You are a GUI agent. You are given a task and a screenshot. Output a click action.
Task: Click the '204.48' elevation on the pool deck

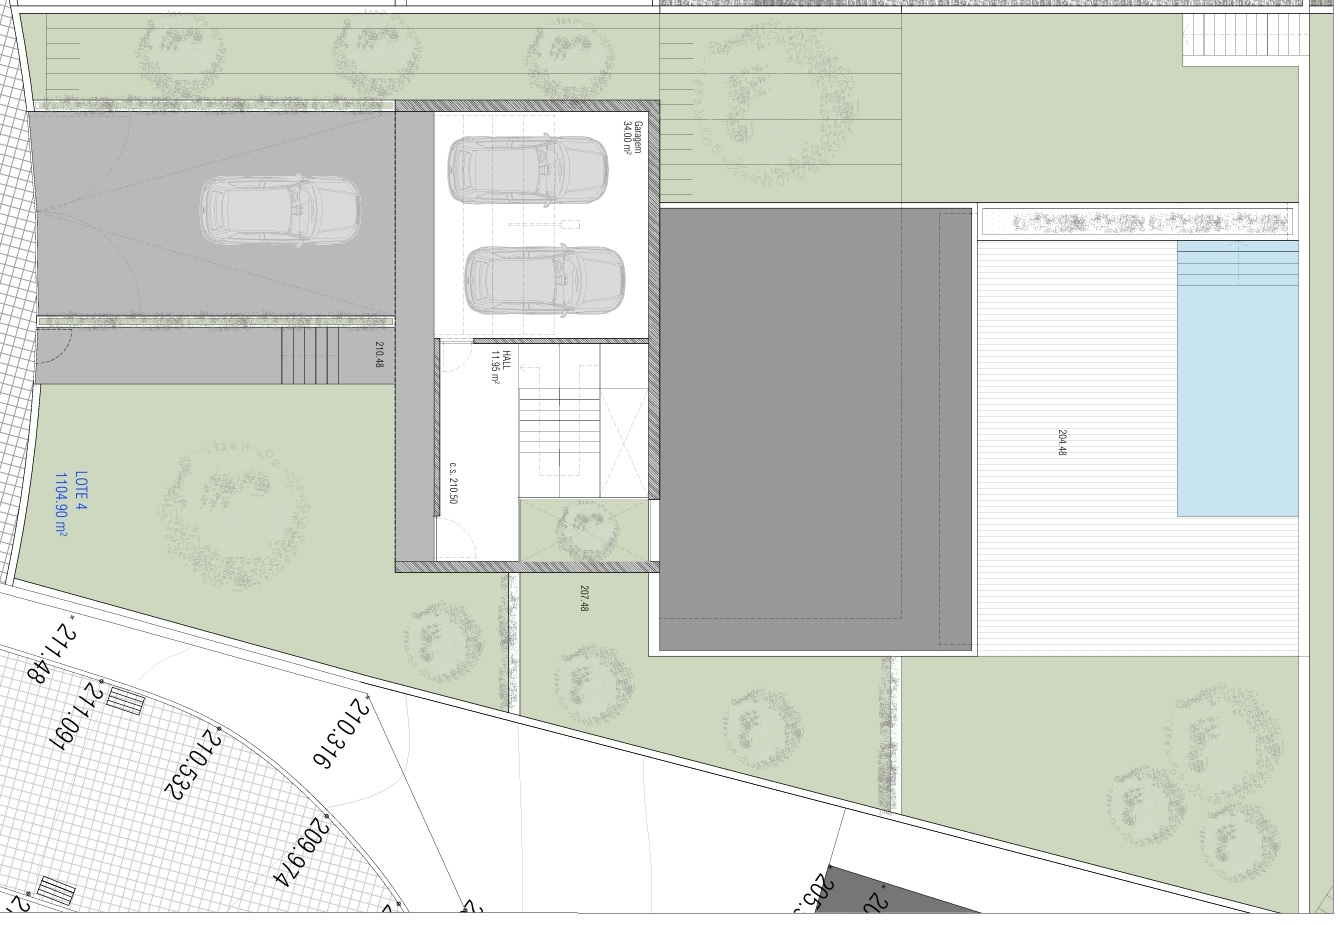[1061, 442]
